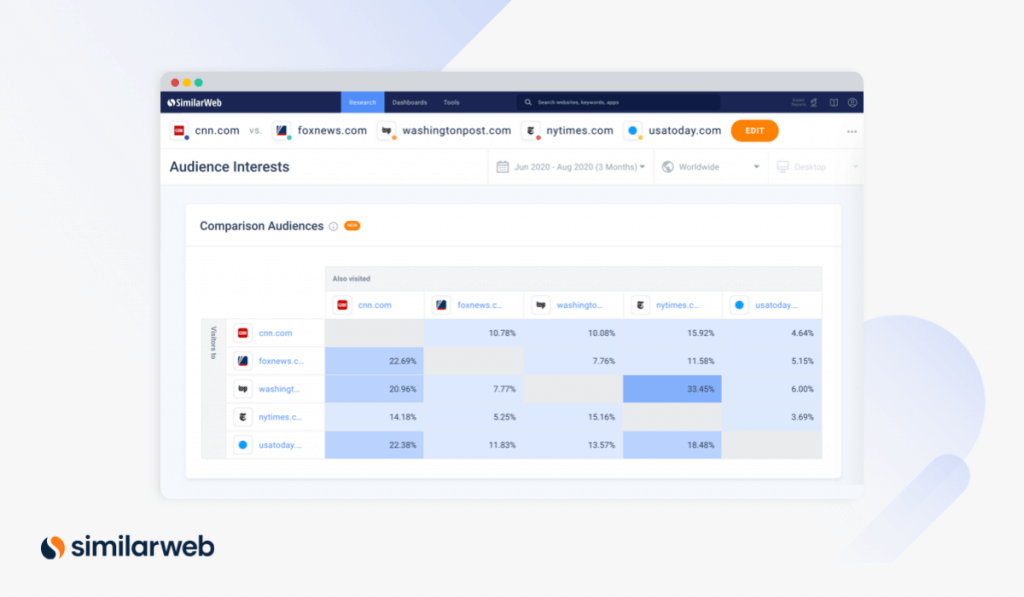This screenshot has height=597, width=1024.
Task: Open the knowledge base book icon
Action: point(835,102)
